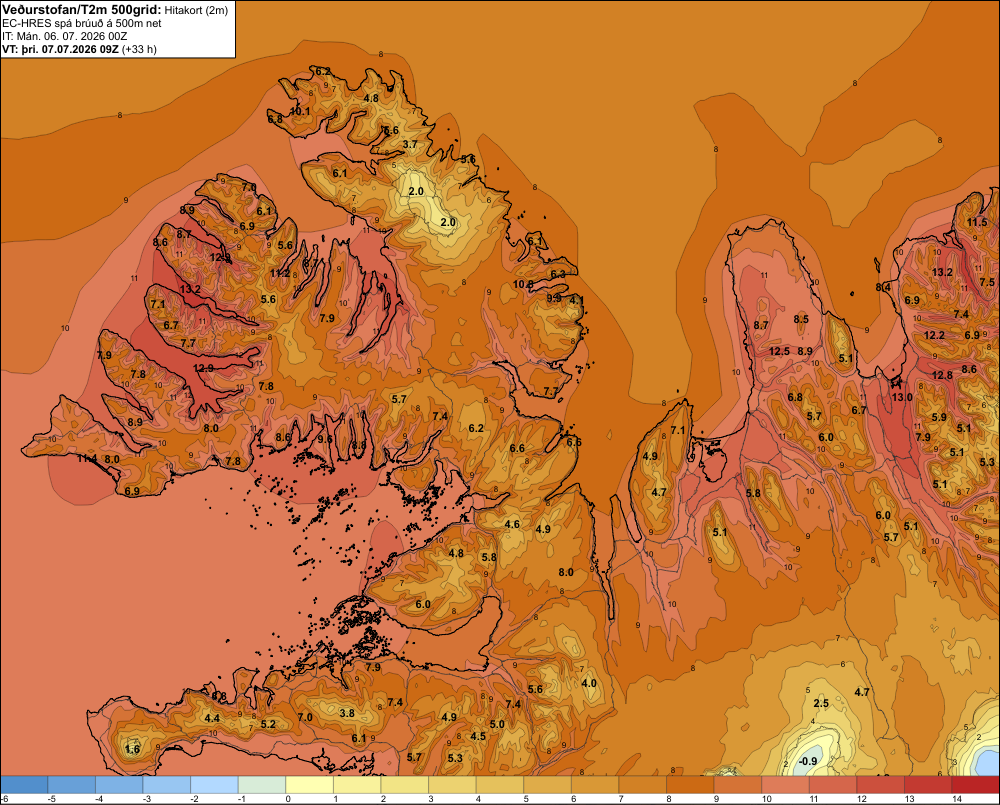Click the legend tick label '-5'

pos(51,799)
